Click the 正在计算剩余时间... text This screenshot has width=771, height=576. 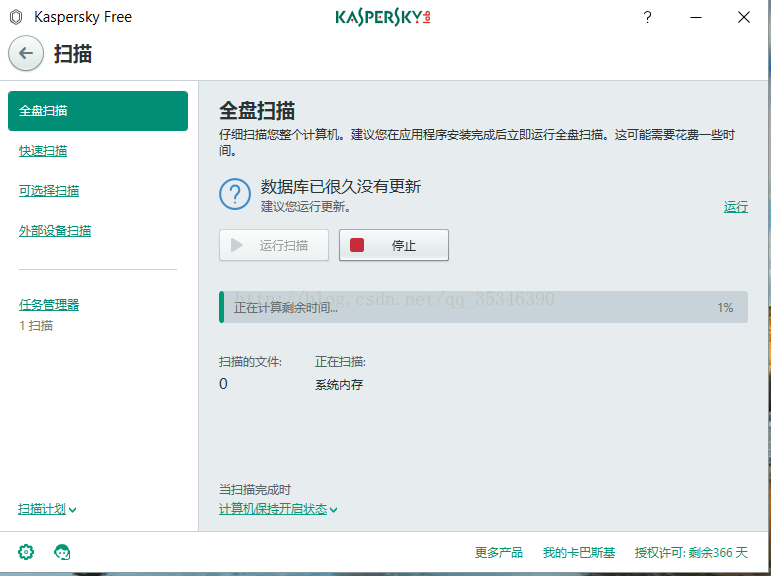pos(286,308)
